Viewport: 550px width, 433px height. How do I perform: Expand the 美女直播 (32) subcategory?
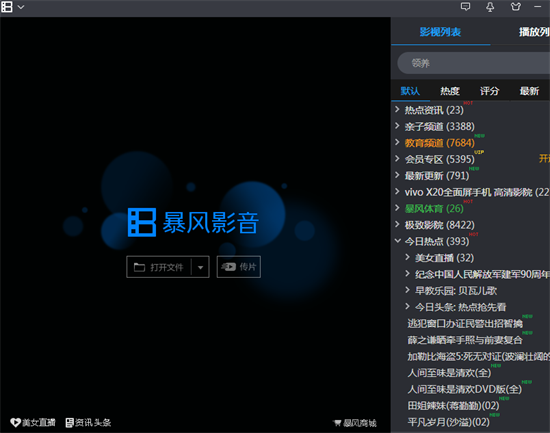(407, 257)
